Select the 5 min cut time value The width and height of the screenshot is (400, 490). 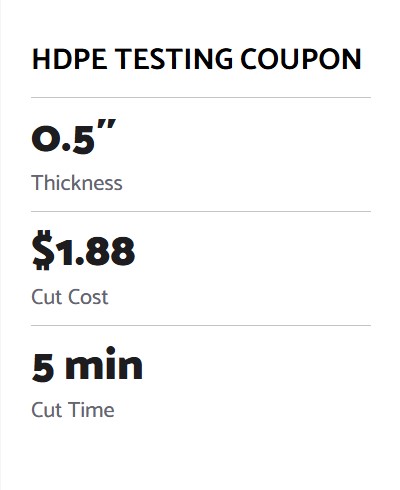click(x=87, y=364)
